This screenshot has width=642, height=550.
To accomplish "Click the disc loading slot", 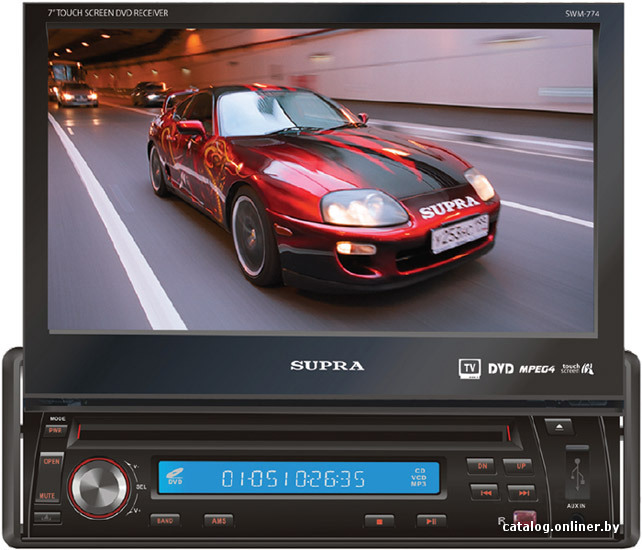I will pos(293,433).
